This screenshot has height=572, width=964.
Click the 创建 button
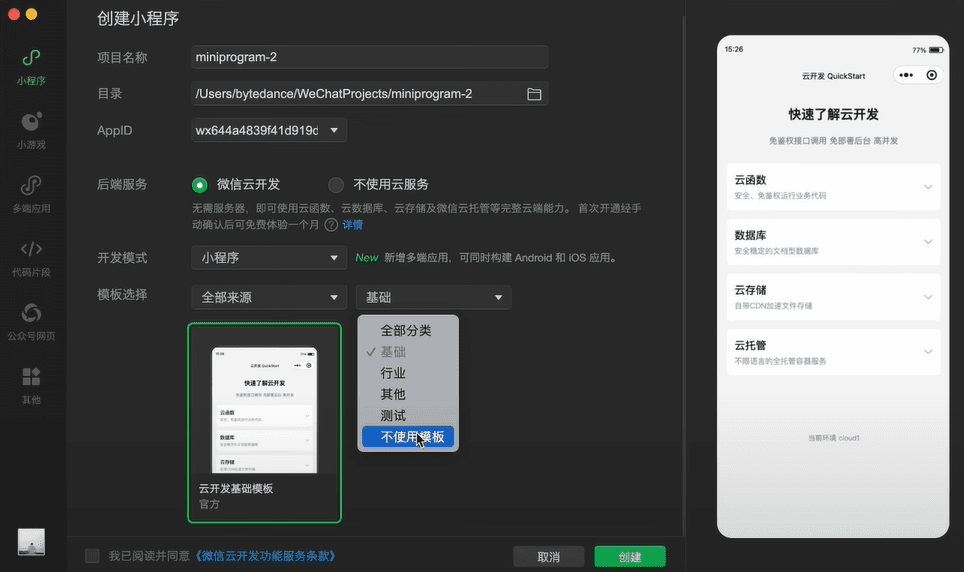(x=630, y=557)
